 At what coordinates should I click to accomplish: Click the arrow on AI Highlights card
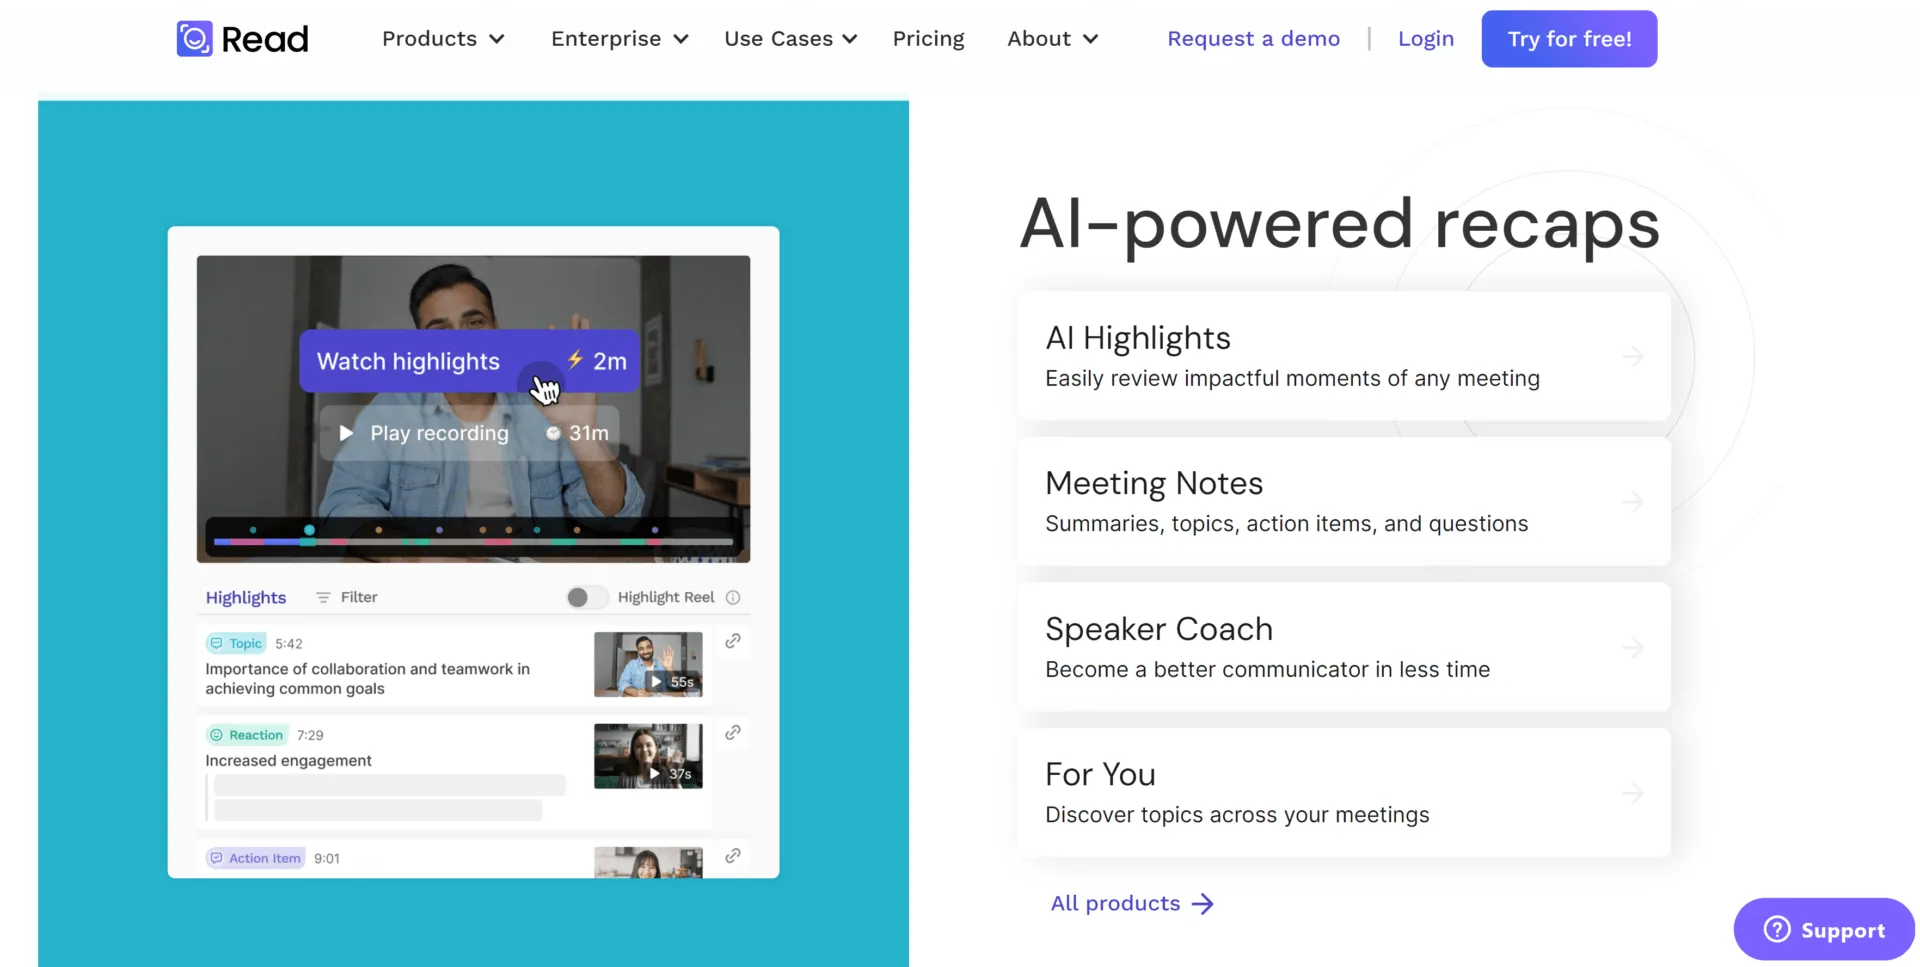(1632, 356)
